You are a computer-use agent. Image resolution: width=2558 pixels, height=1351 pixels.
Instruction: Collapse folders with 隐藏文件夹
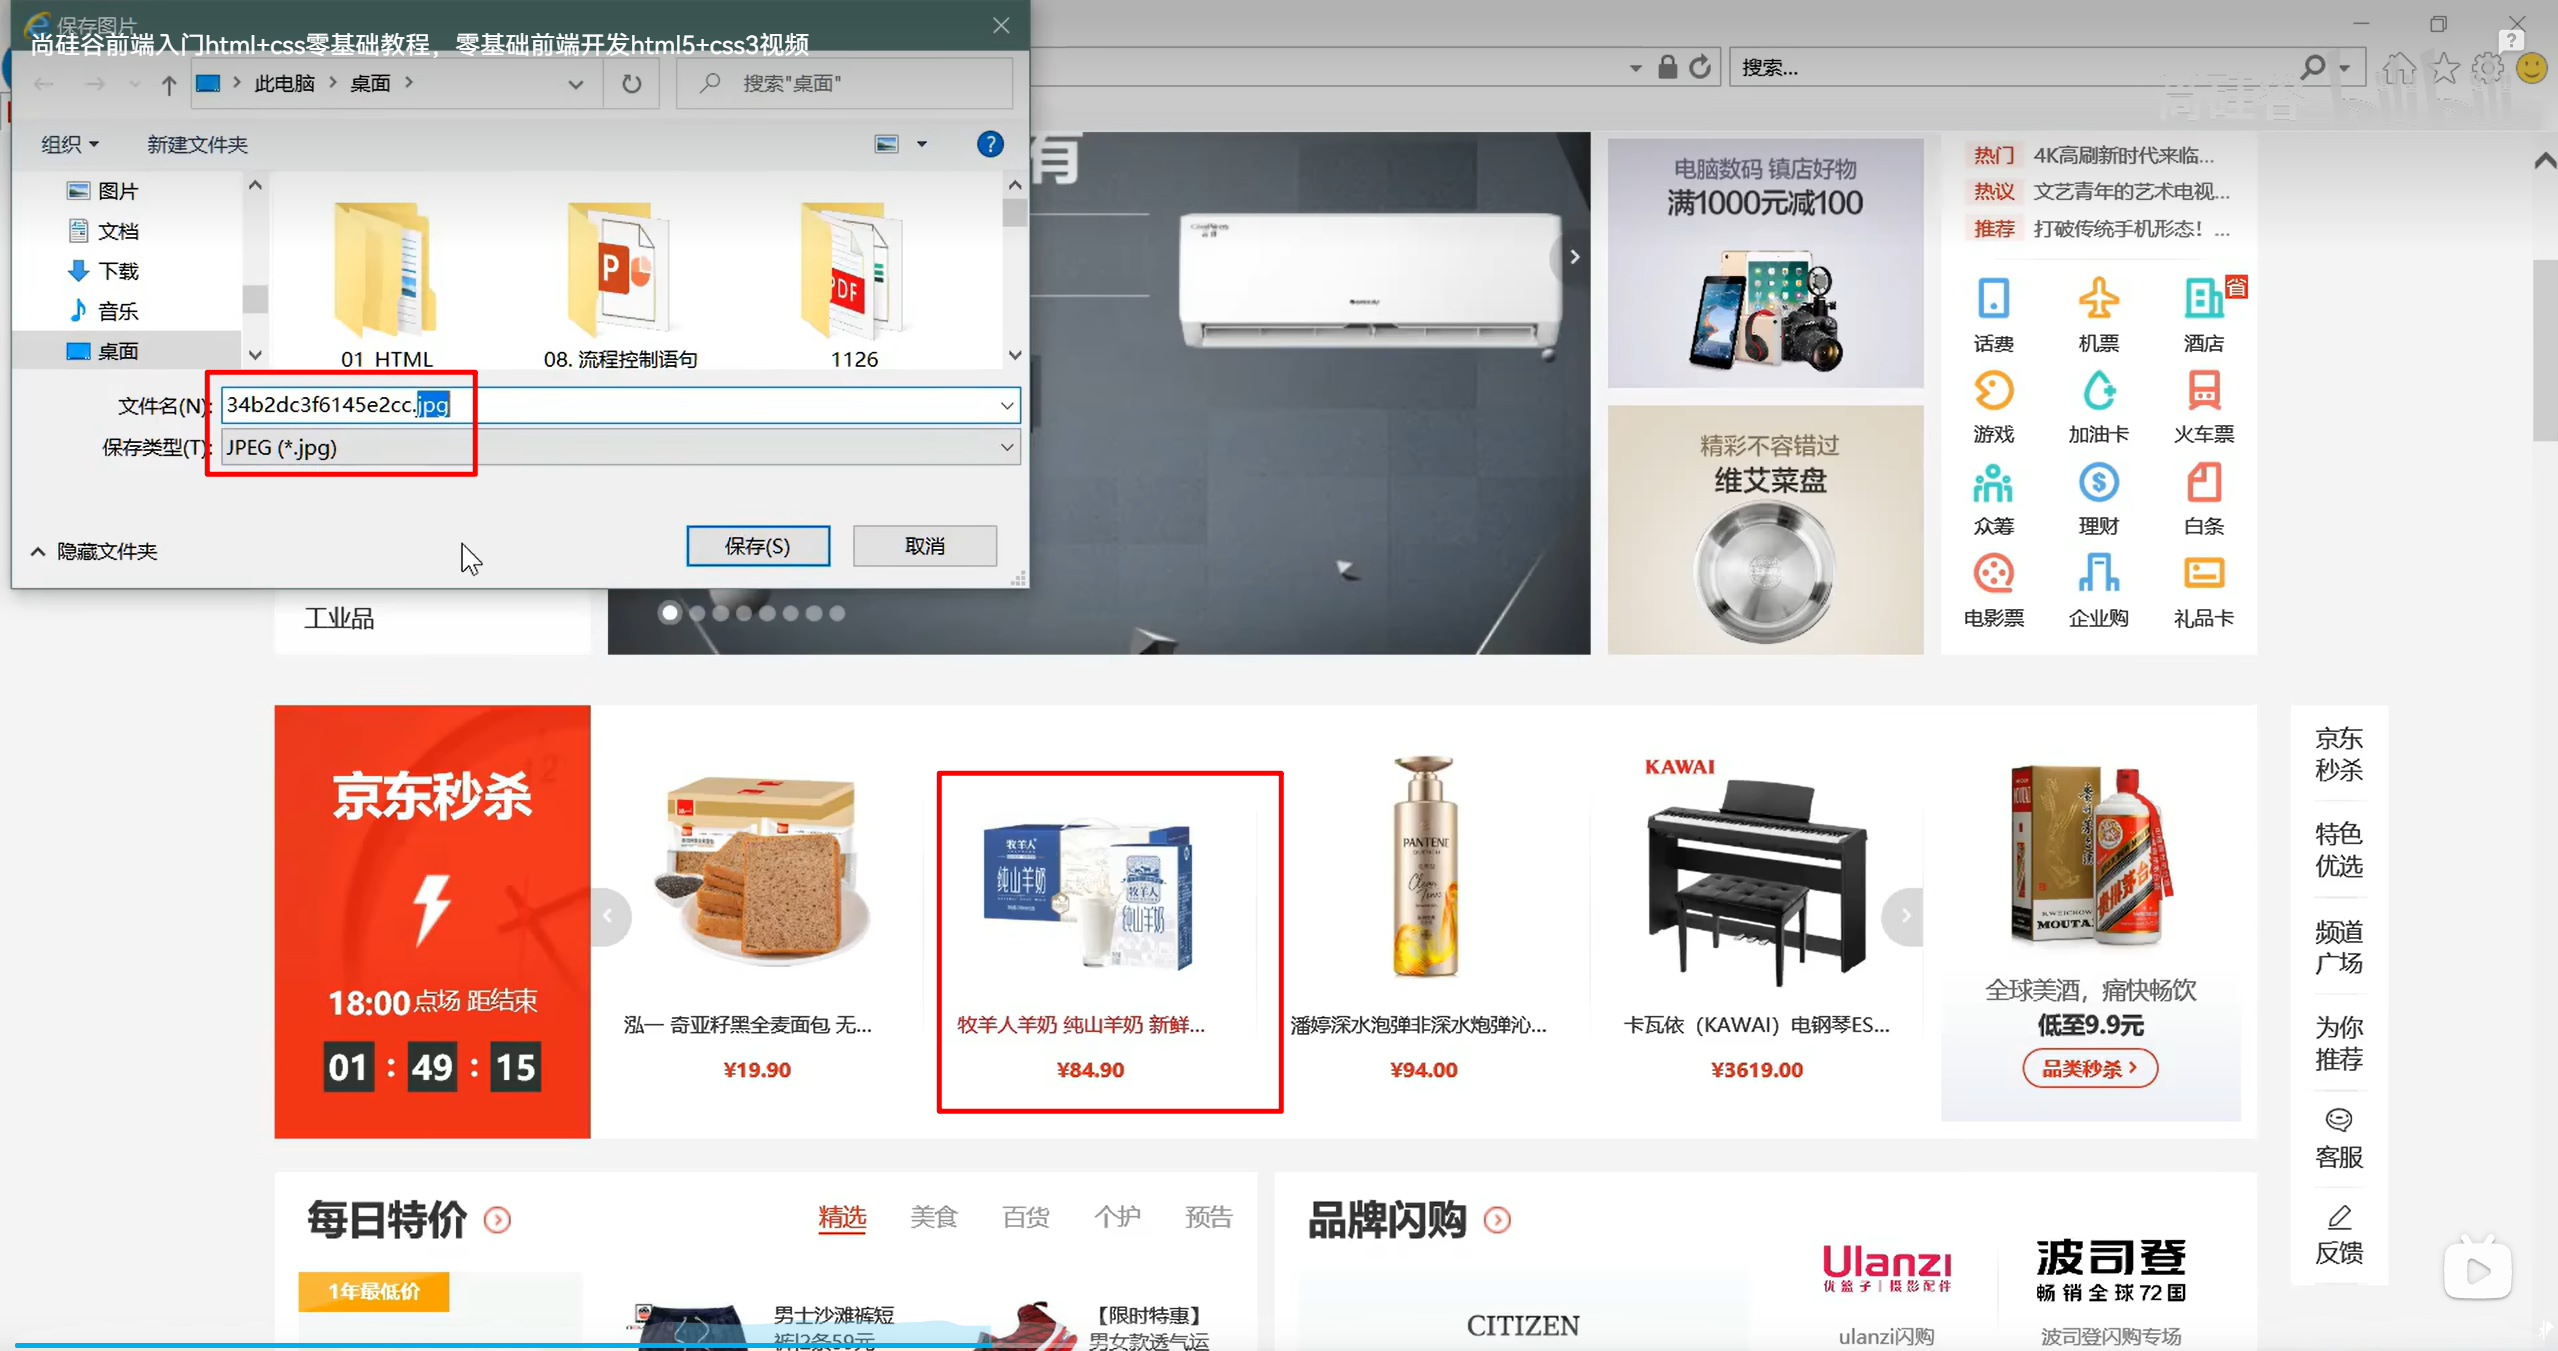click(x=94, y=551)
